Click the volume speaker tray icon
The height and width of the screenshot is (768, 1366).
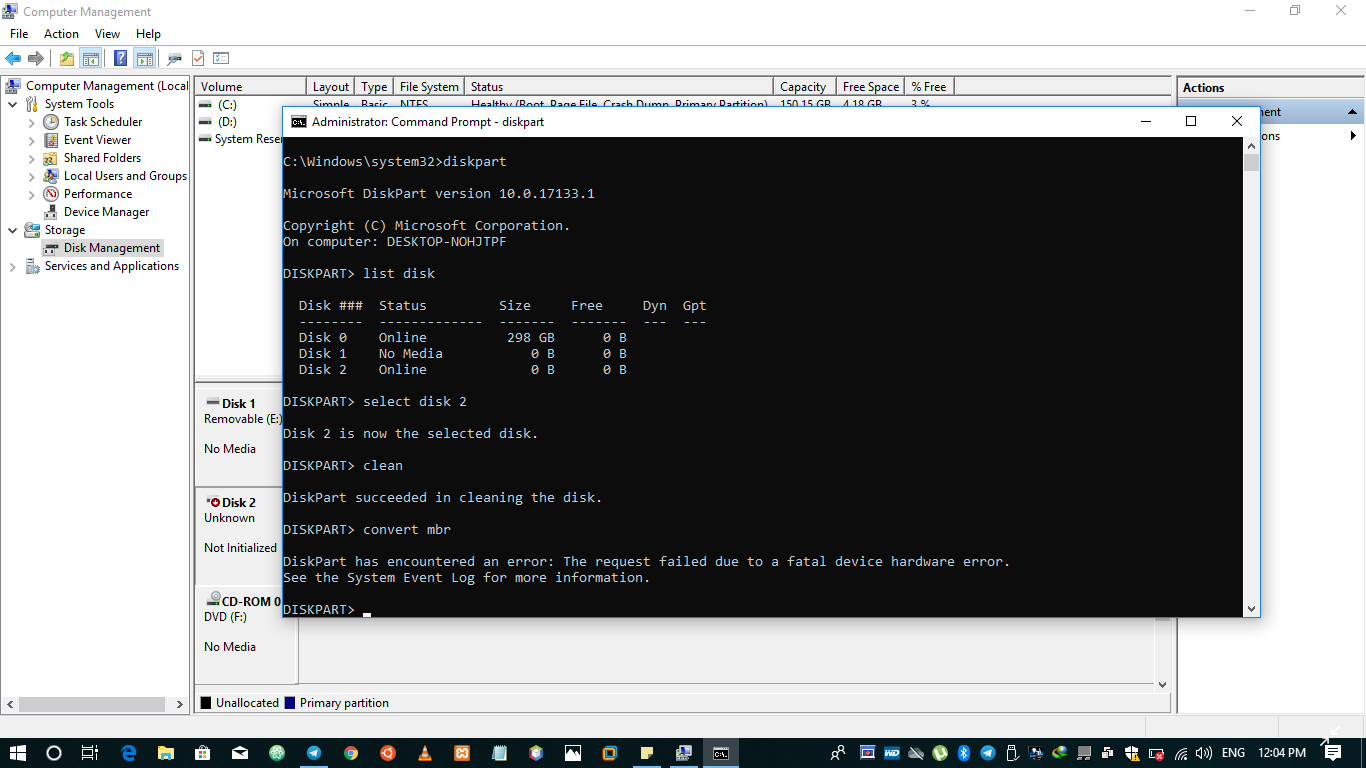(x=1204, y=753)
